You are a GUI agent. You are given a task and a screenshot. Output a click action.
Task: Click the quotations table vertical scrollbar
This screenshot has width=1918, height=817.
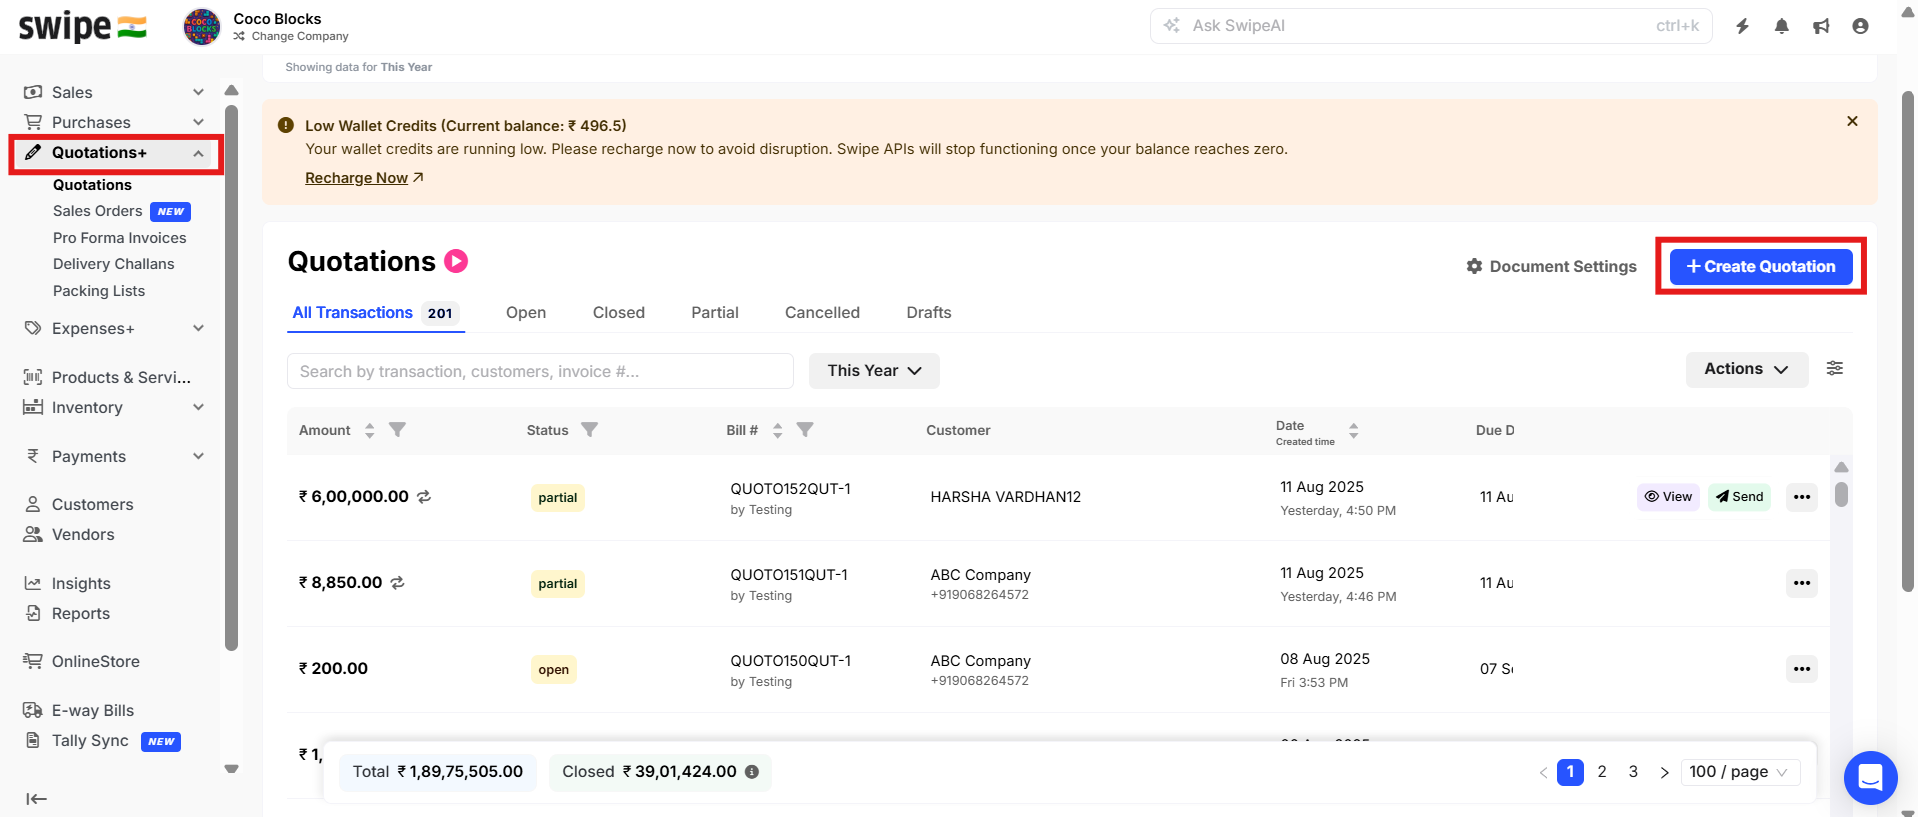pyautogui.click(x=1841, y=495)
